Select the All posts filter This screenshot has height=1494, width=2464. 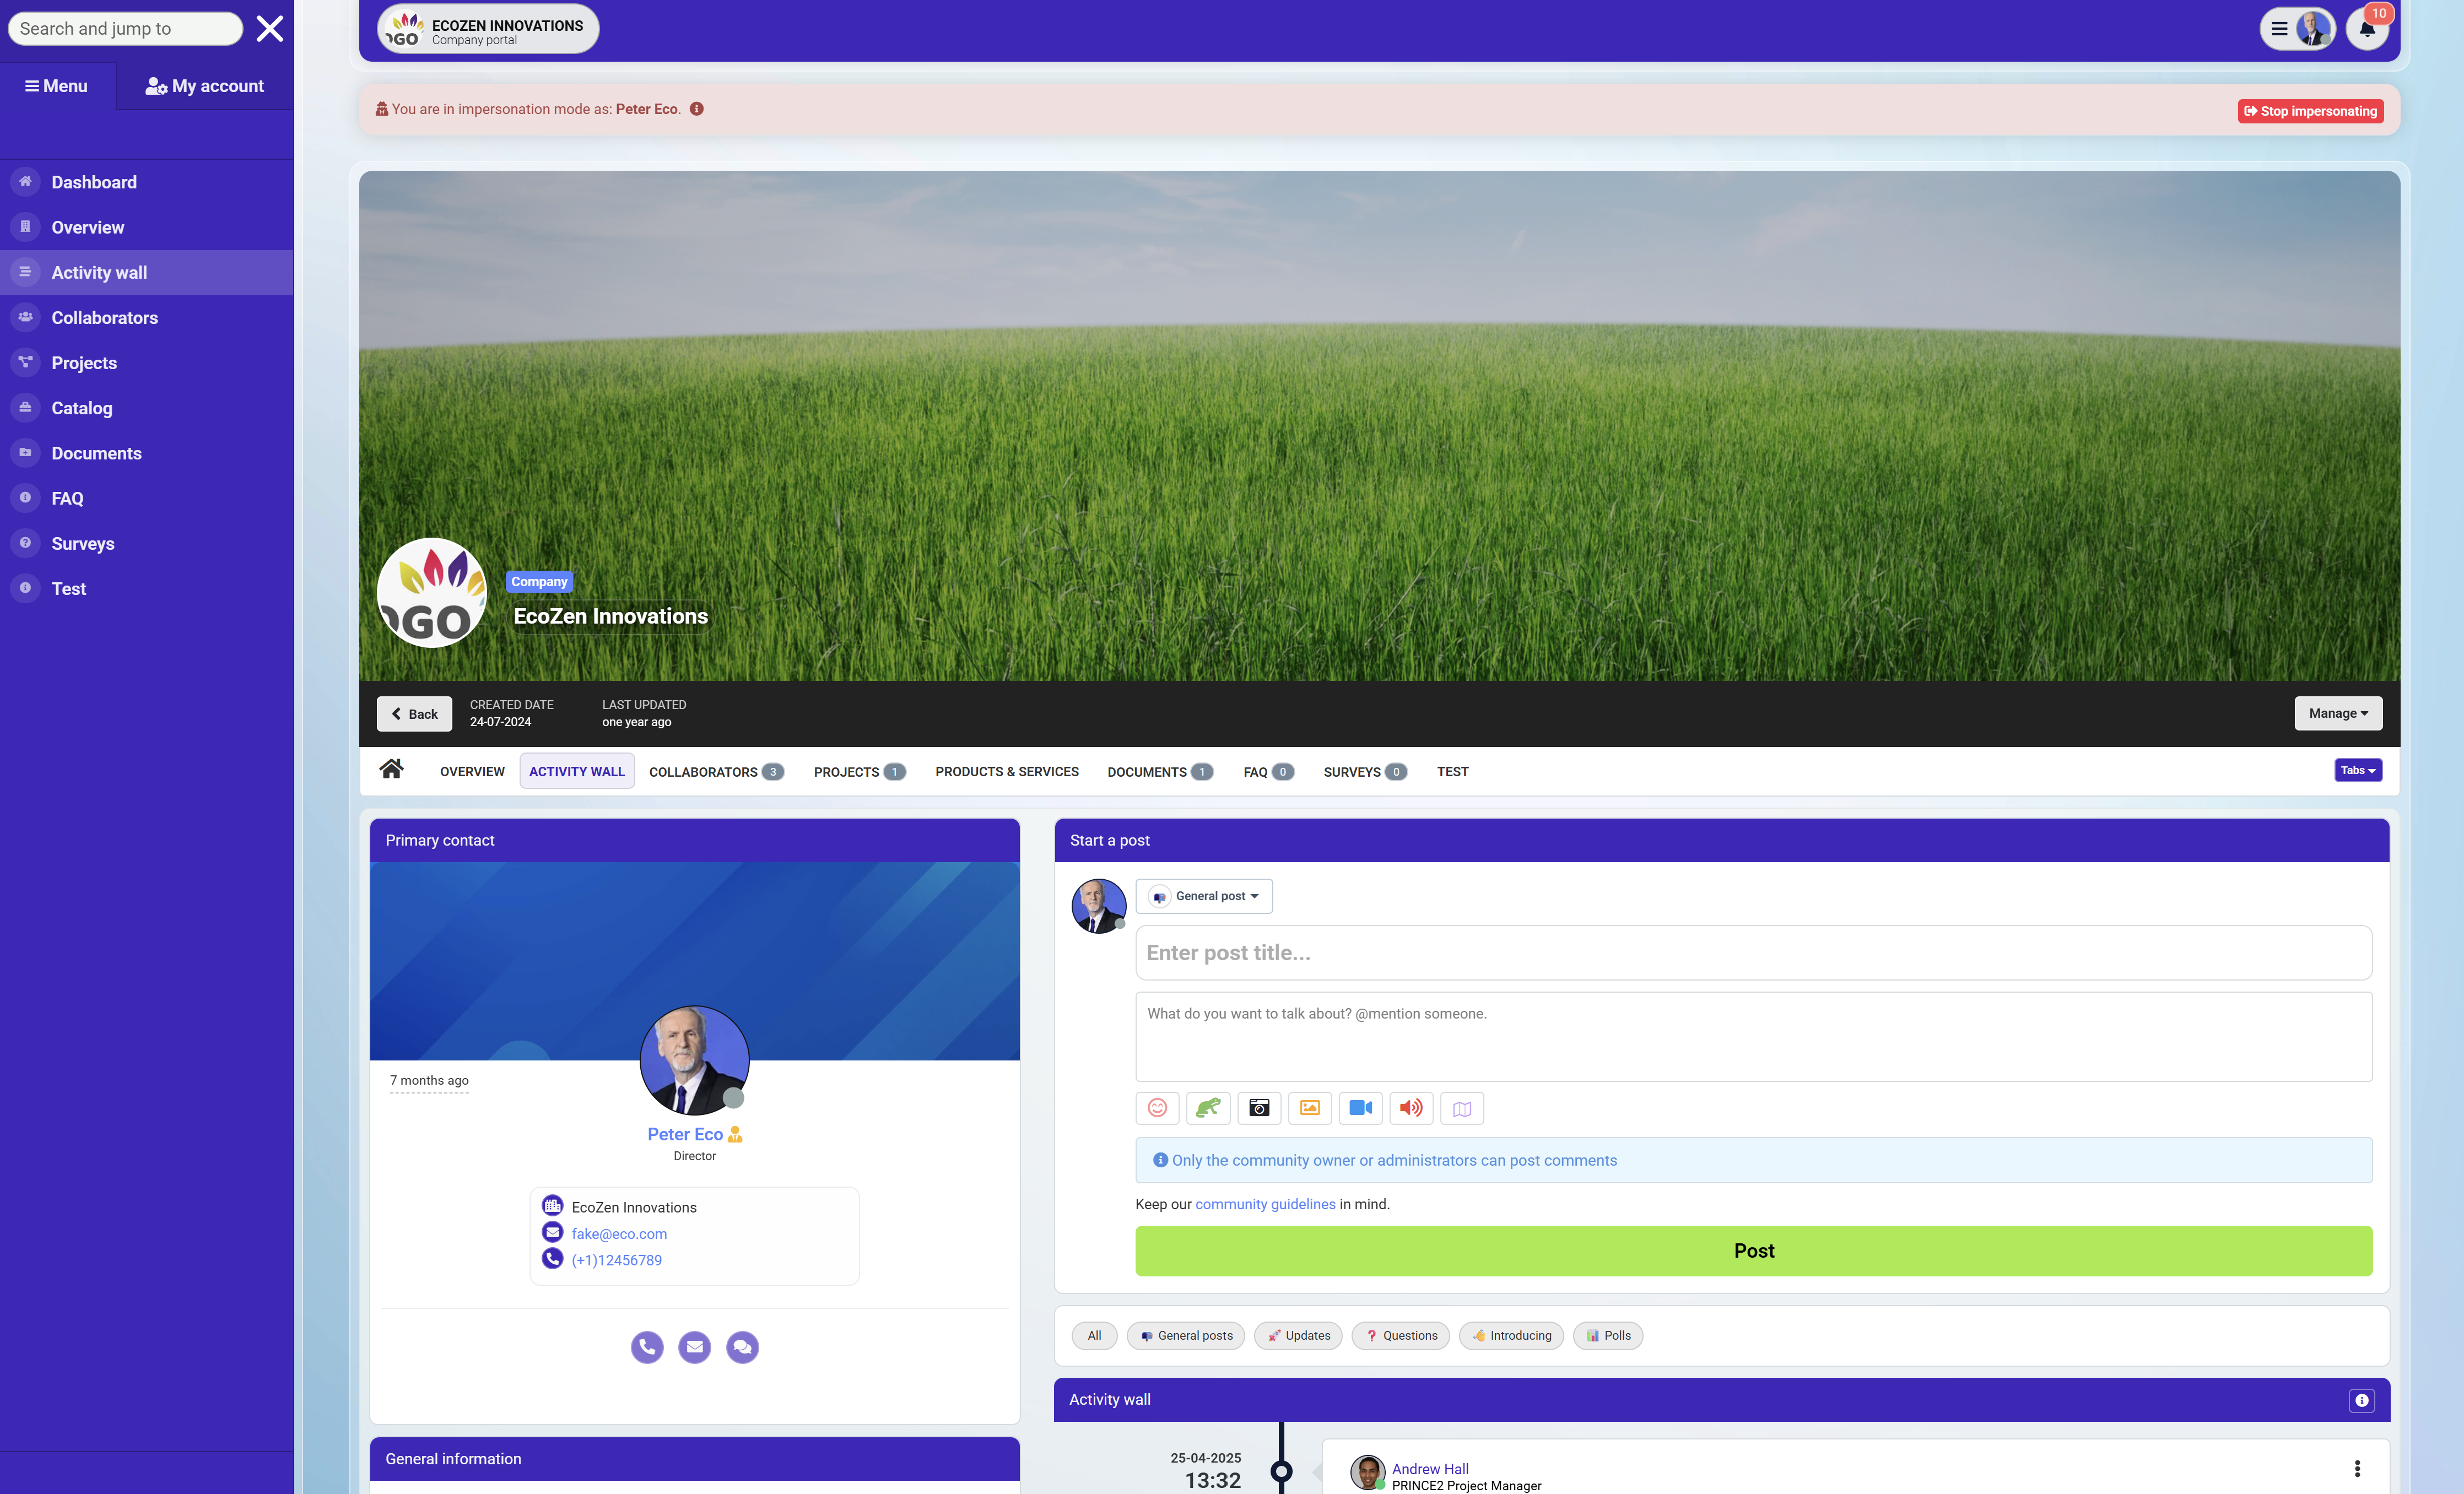coord(1094,1335)
